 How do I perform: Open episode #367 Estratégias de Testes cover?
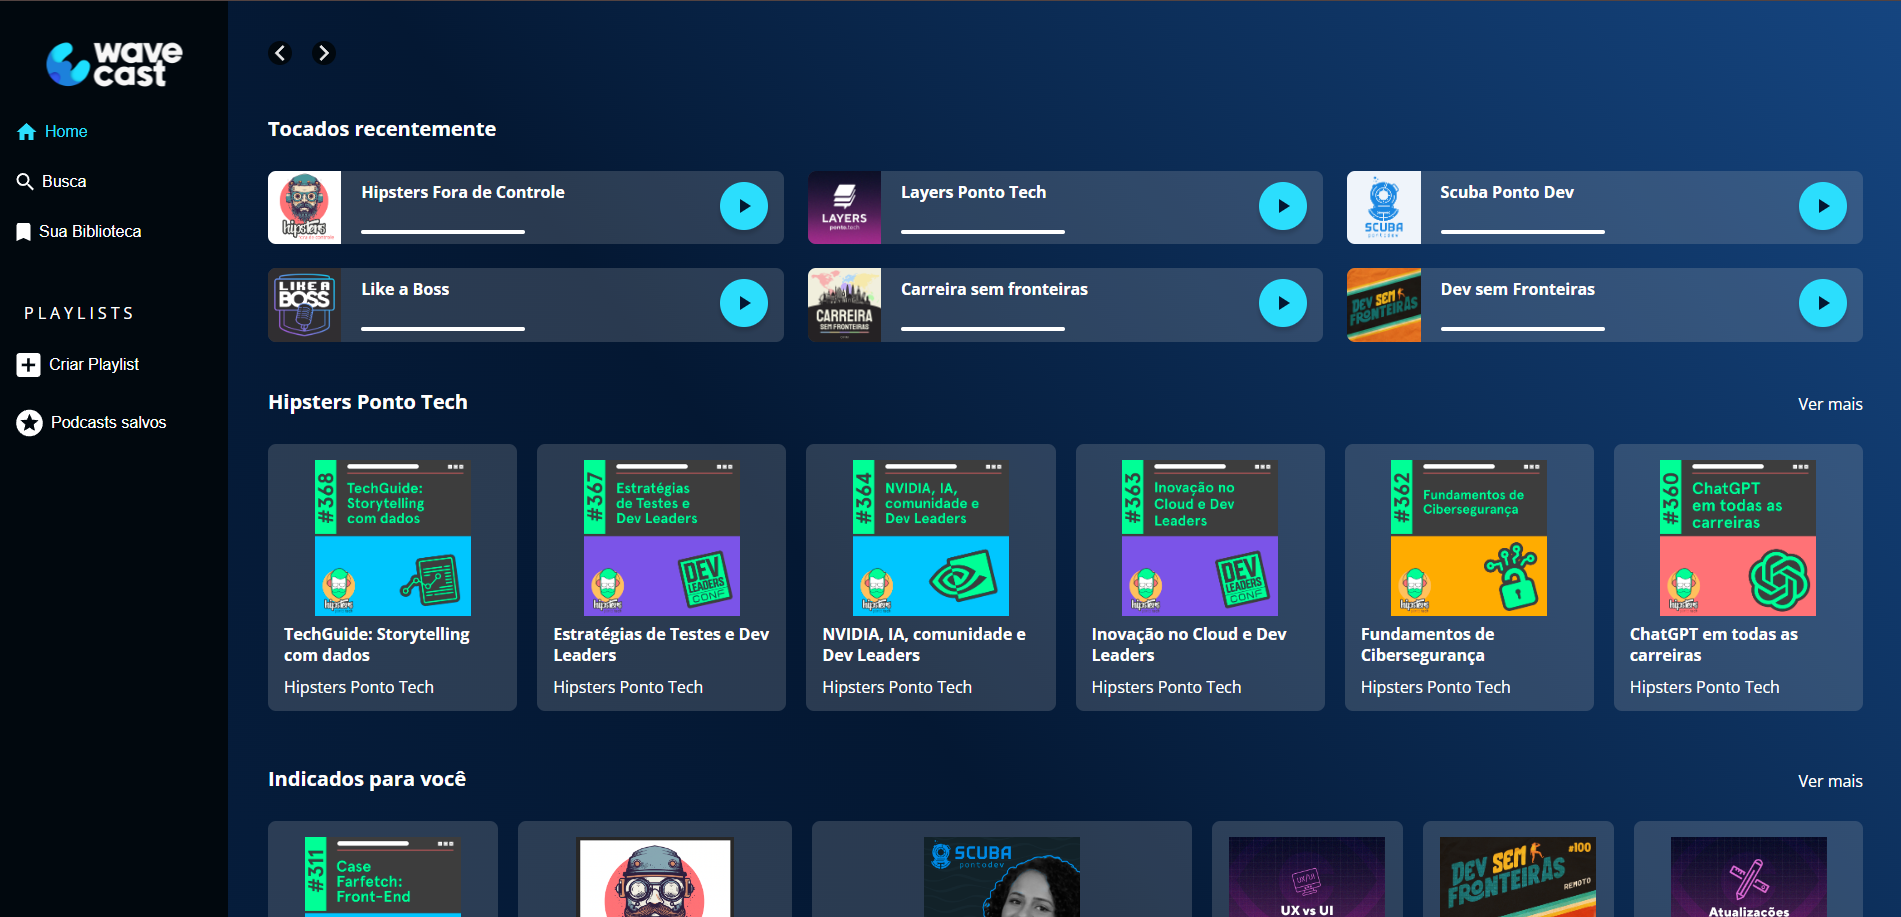click(662, 538)
